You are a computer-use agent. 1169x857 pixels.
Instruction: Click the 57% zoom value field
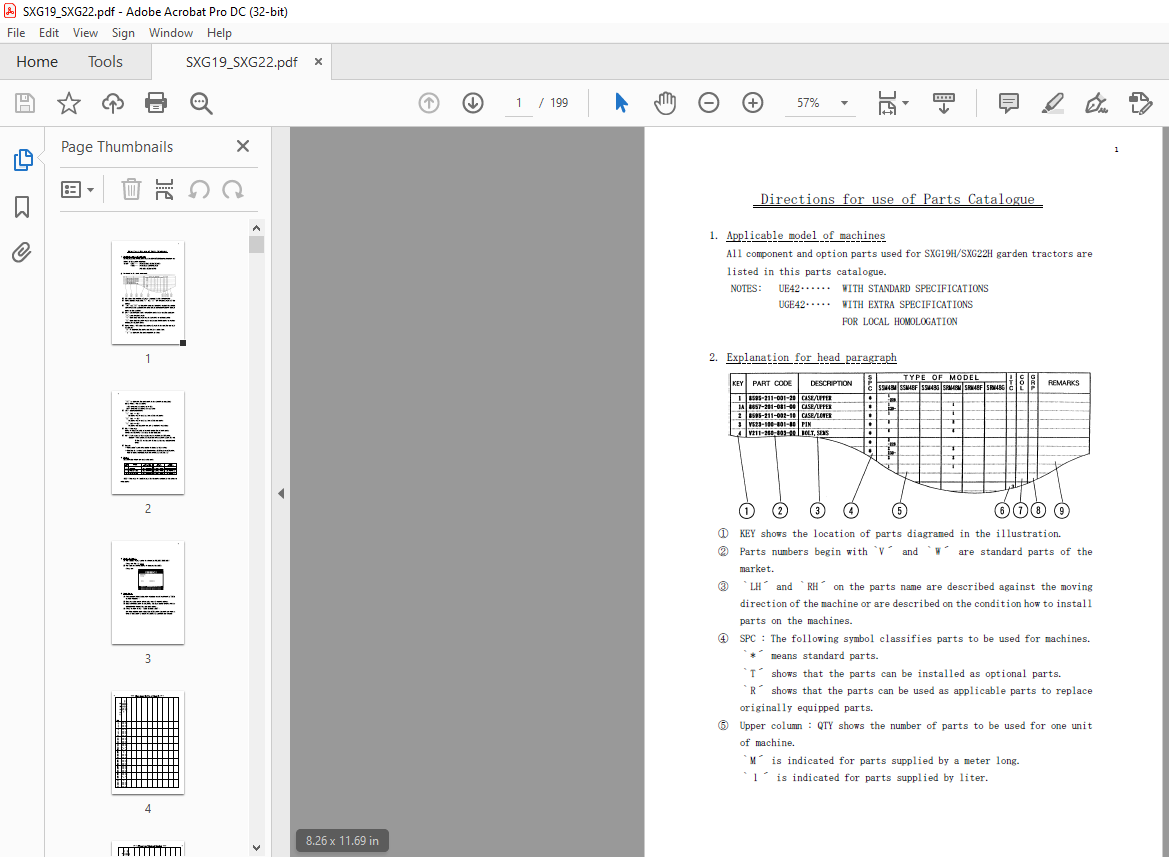pos(808,103)
